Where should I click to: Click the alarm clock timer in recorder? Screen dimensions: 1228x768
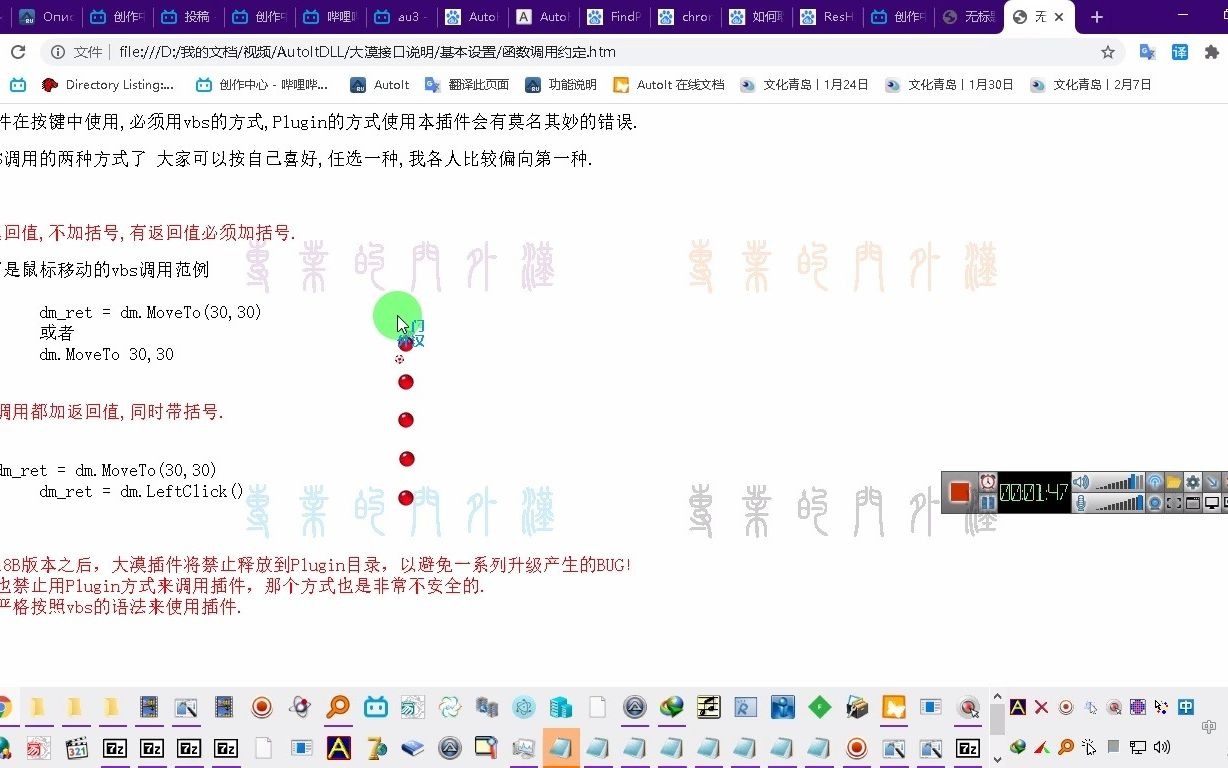(x=988, y=481)
